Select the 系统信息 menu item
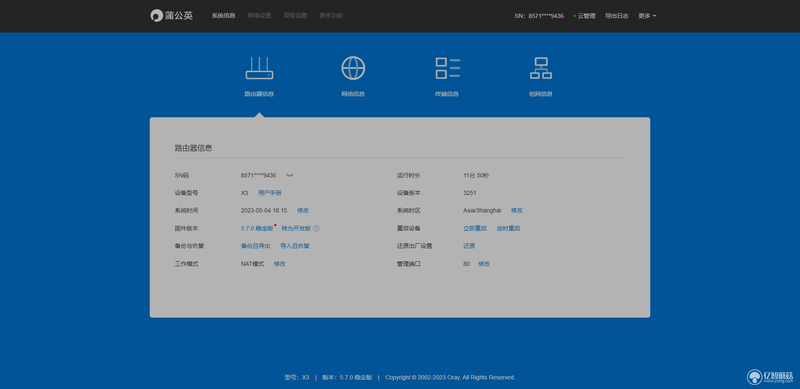This screenshot has width=800, height=389. click(223, 16)
